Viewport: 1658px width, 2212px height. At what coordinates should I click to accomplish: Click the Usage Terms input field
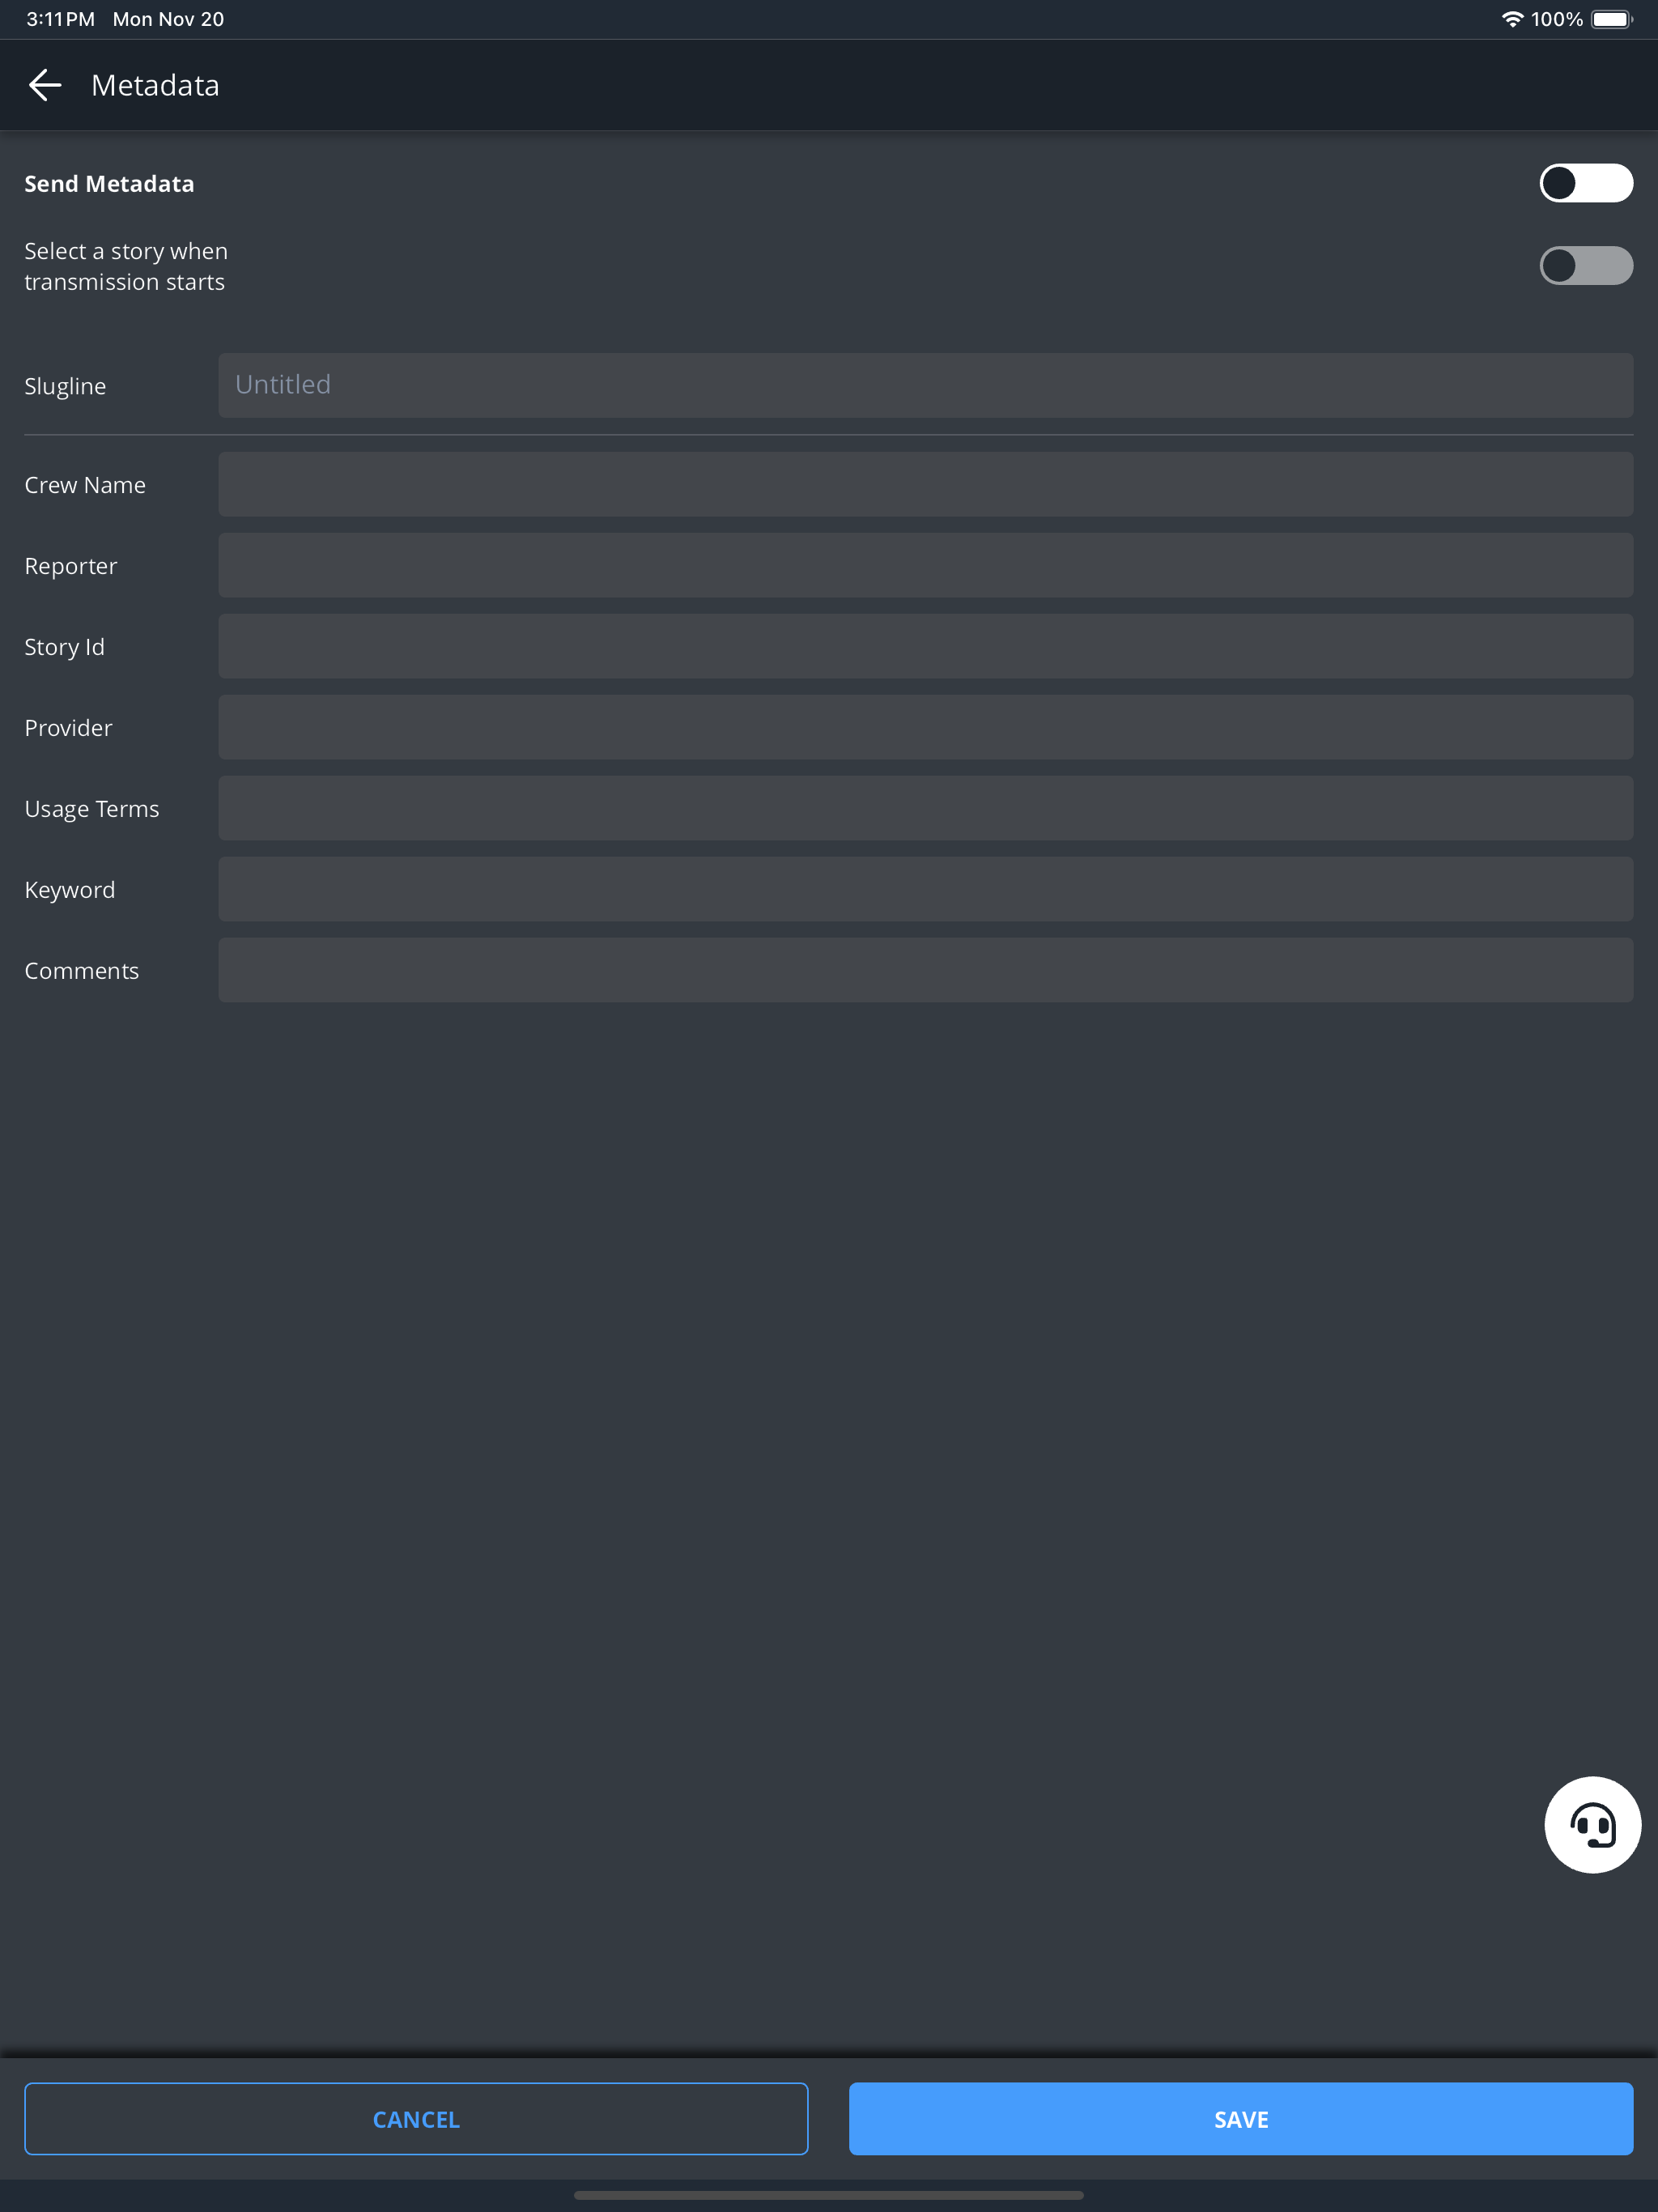click(926, 808)
